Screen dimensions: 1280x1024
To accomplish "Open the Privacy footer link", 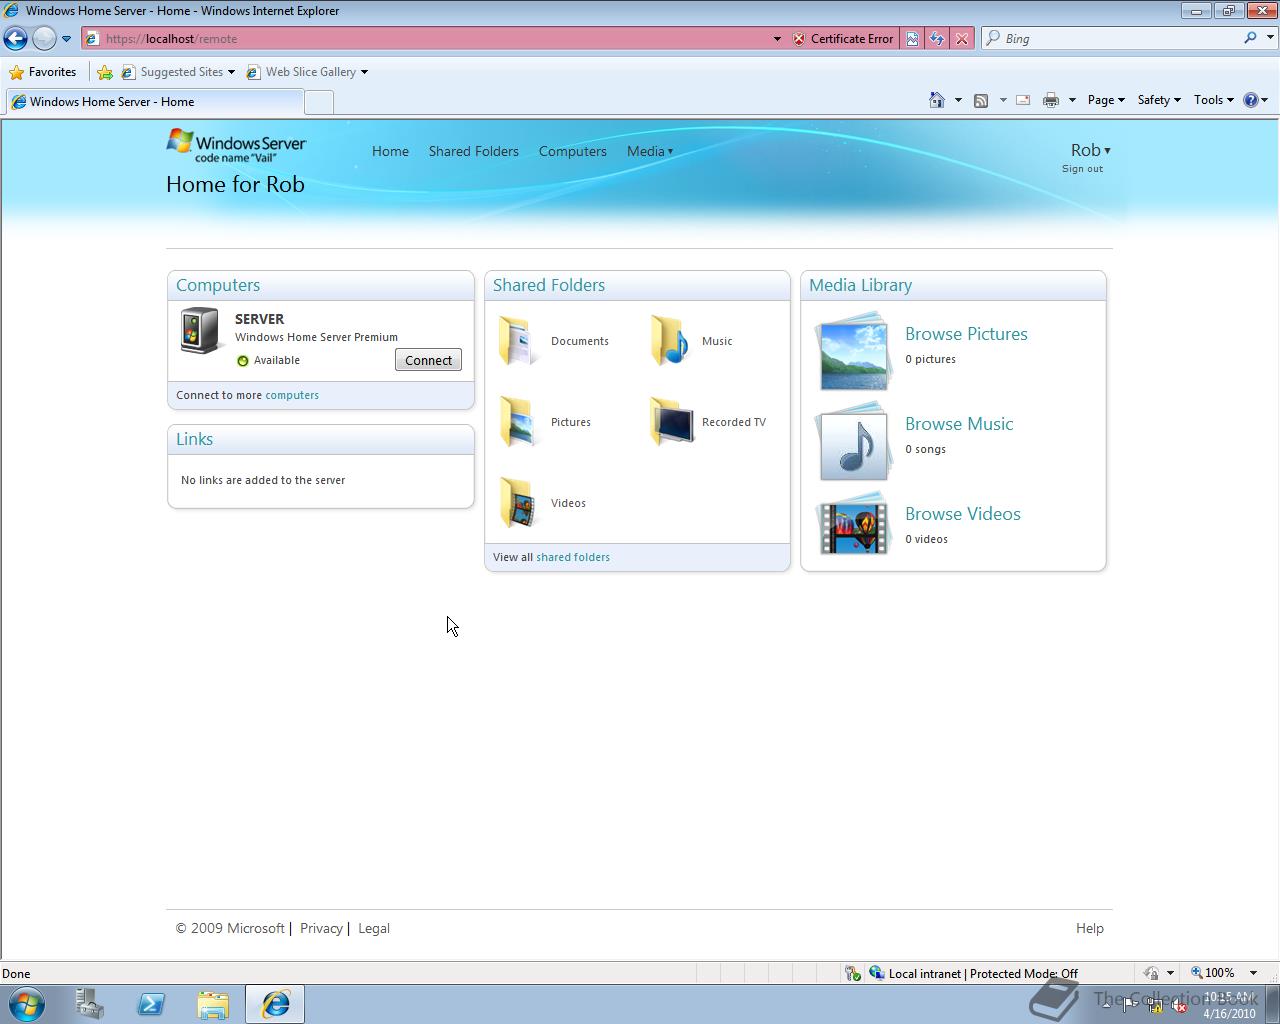I will 321,928.
